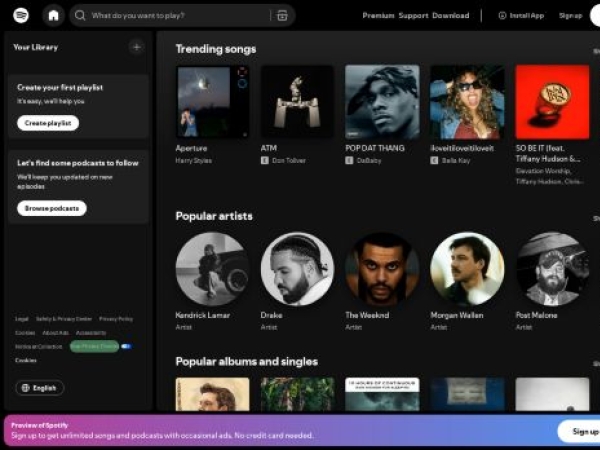
Task: Click the green Your Privacy Choices pill
Action: tap(95, 346)
